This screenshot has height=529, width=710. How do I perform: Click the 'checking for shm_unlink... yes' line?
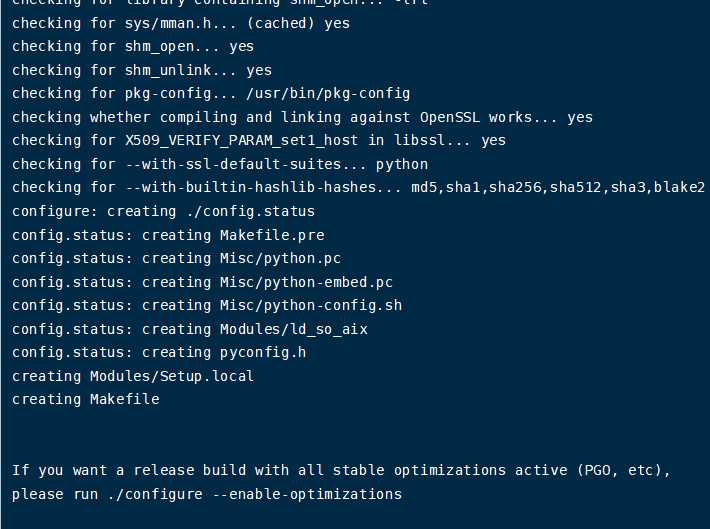point(142,70)
